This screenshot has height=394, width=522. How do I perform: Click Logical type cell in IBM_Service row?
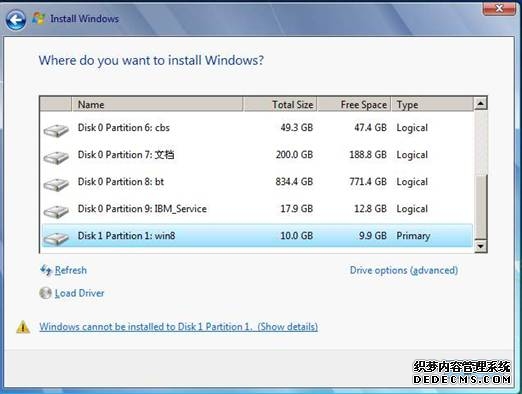coord(412,209)
